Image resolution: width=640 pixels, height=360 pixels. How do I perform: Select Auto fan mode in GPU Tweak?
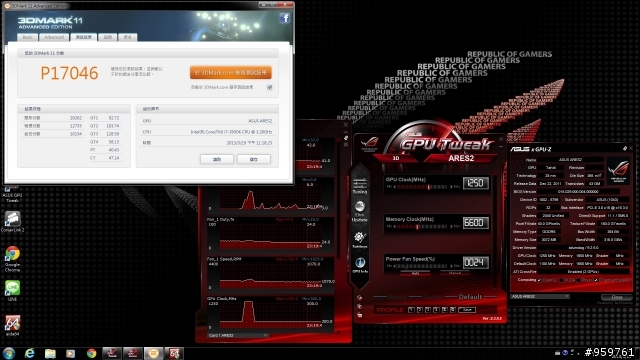click(x=415, y=273)
